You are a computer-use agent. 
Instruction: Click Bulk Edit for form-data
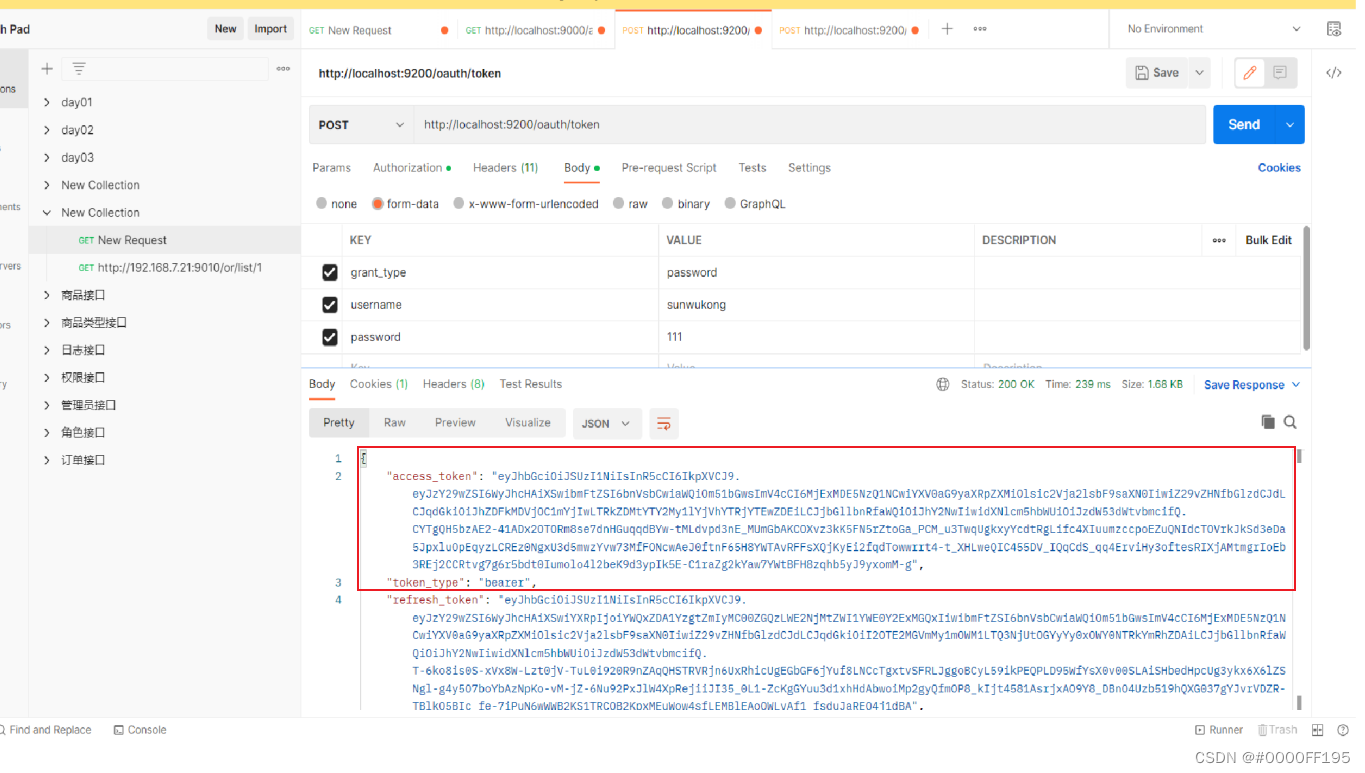1267,239
